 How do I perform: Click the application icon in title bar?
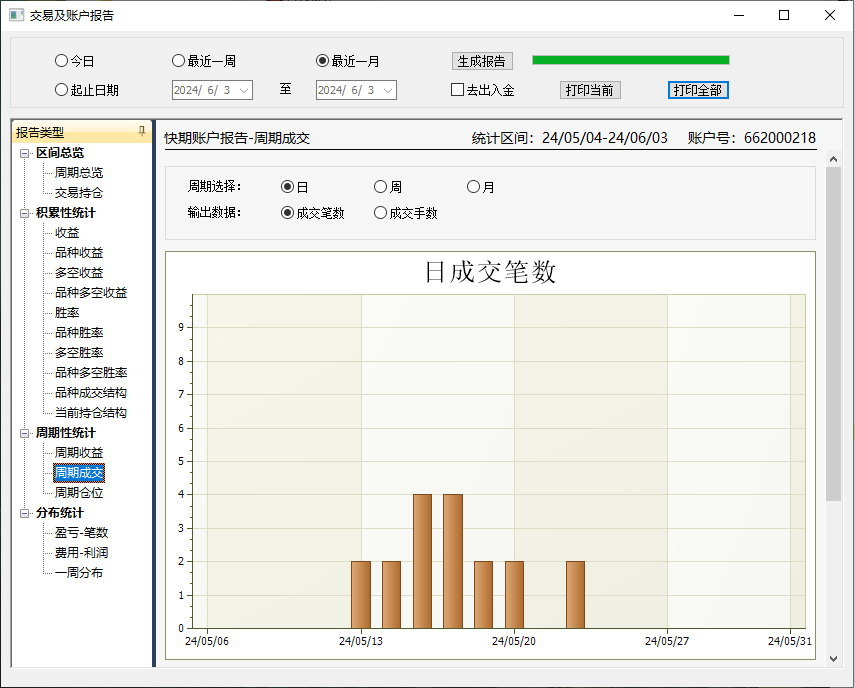click(16, 15)
